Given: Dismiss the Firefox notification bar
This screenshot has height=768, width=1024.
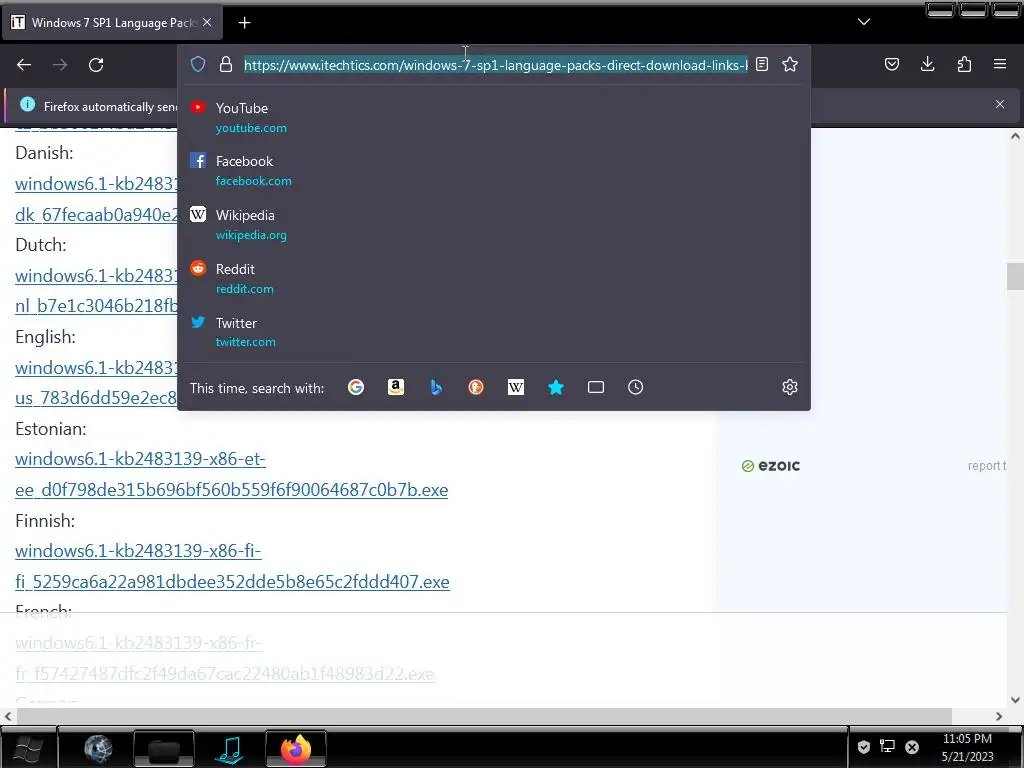Looking at the screenshot, I should tap(1000, 104).
